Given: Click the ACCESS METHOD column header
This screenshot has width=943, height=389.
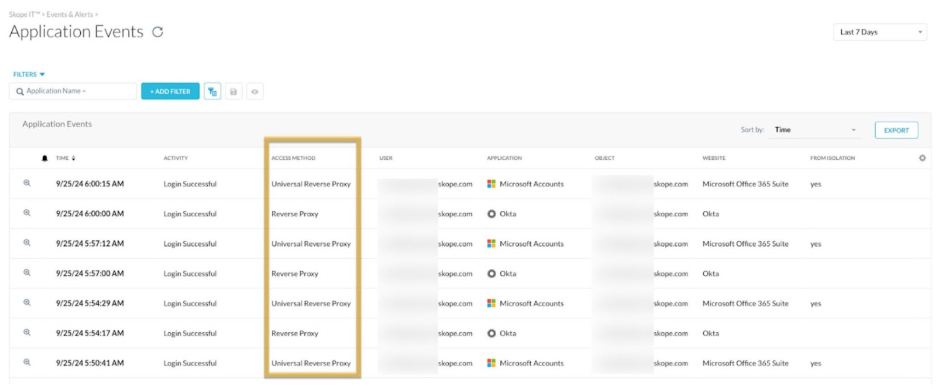Looking at the screenshot, I should point(293,158).
